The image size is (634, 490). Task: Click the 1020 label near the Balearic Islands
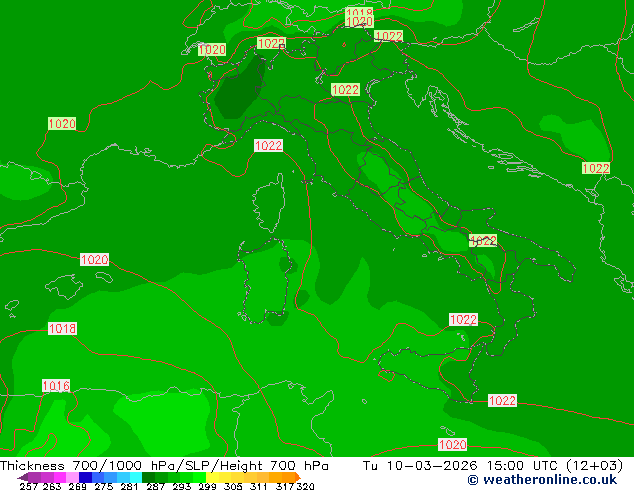(94, 260)
